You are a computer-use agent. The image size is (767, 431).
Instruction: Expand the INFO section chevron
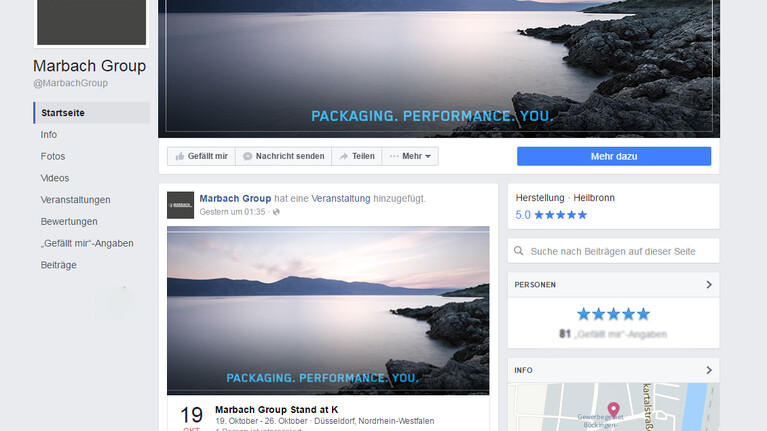pos(709,370)
